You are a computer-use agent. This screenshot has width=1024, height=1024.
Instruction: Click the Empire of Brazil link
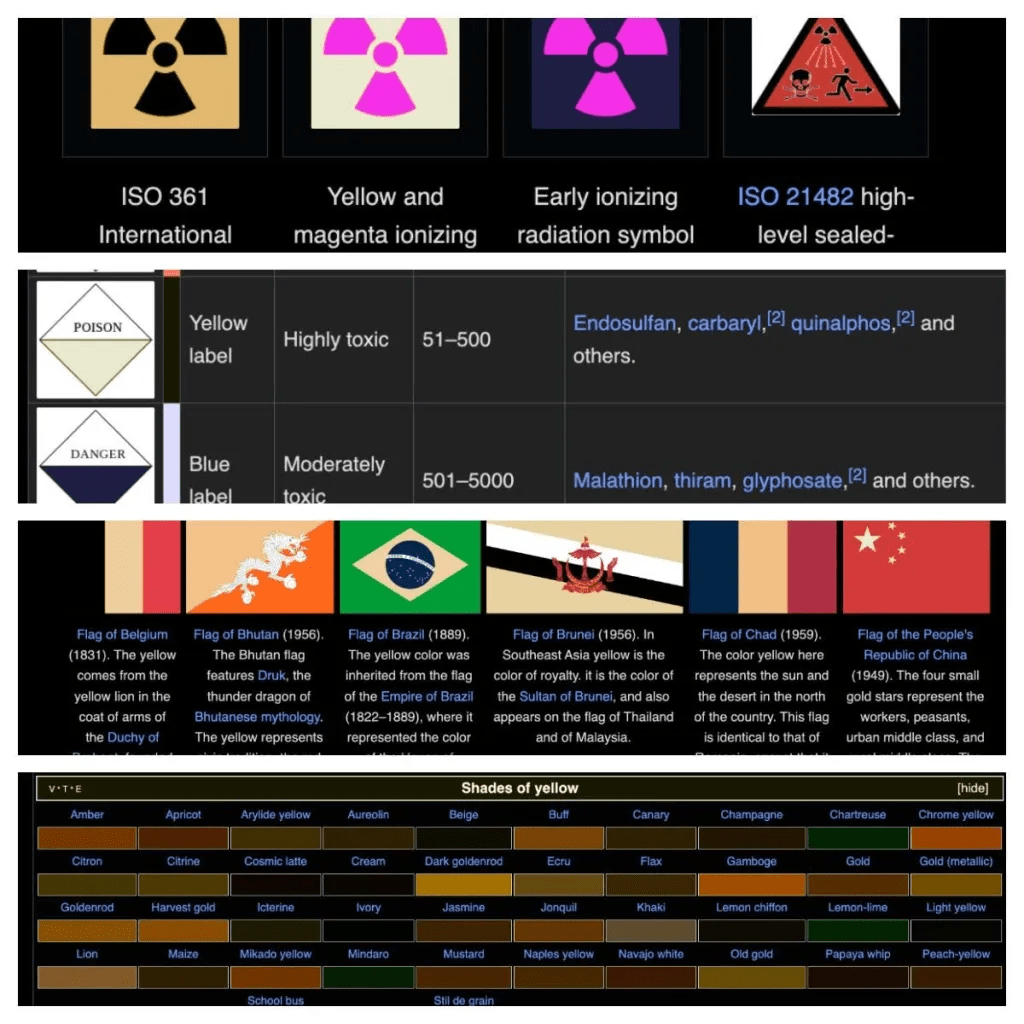(427, 697)
